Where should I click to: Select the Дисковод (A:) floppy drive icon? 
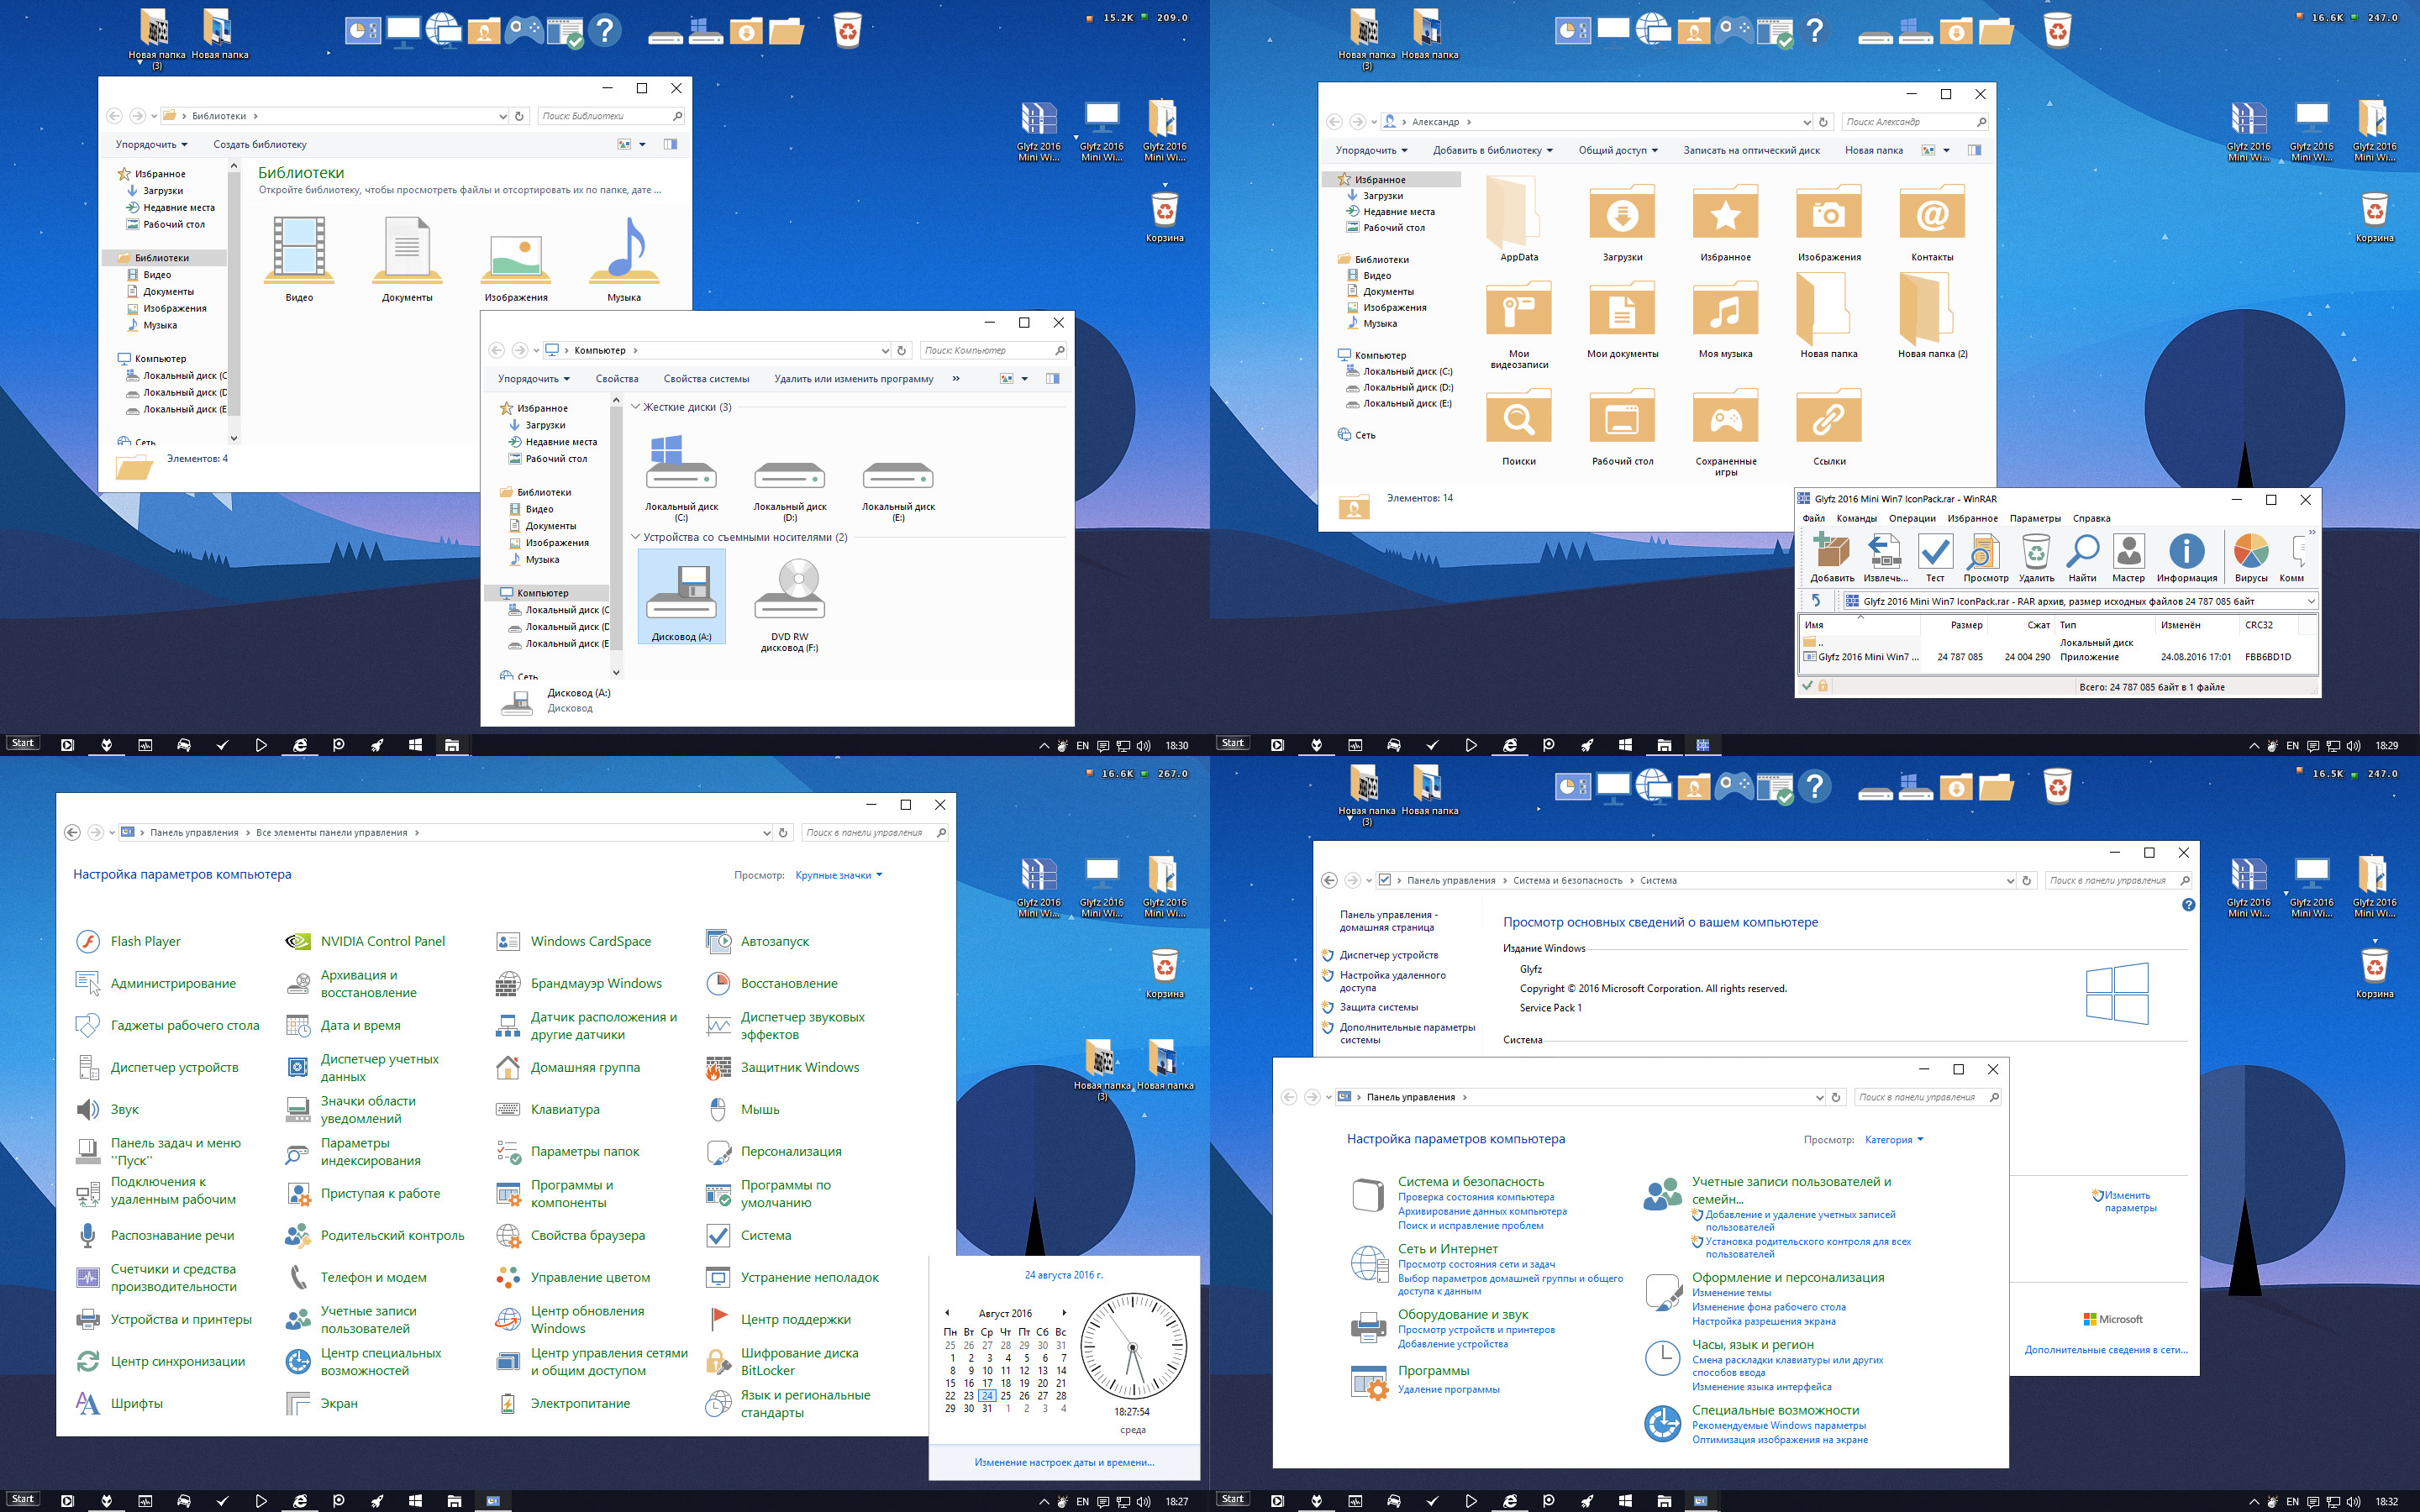pyautogui.click(x=681, y=598)
